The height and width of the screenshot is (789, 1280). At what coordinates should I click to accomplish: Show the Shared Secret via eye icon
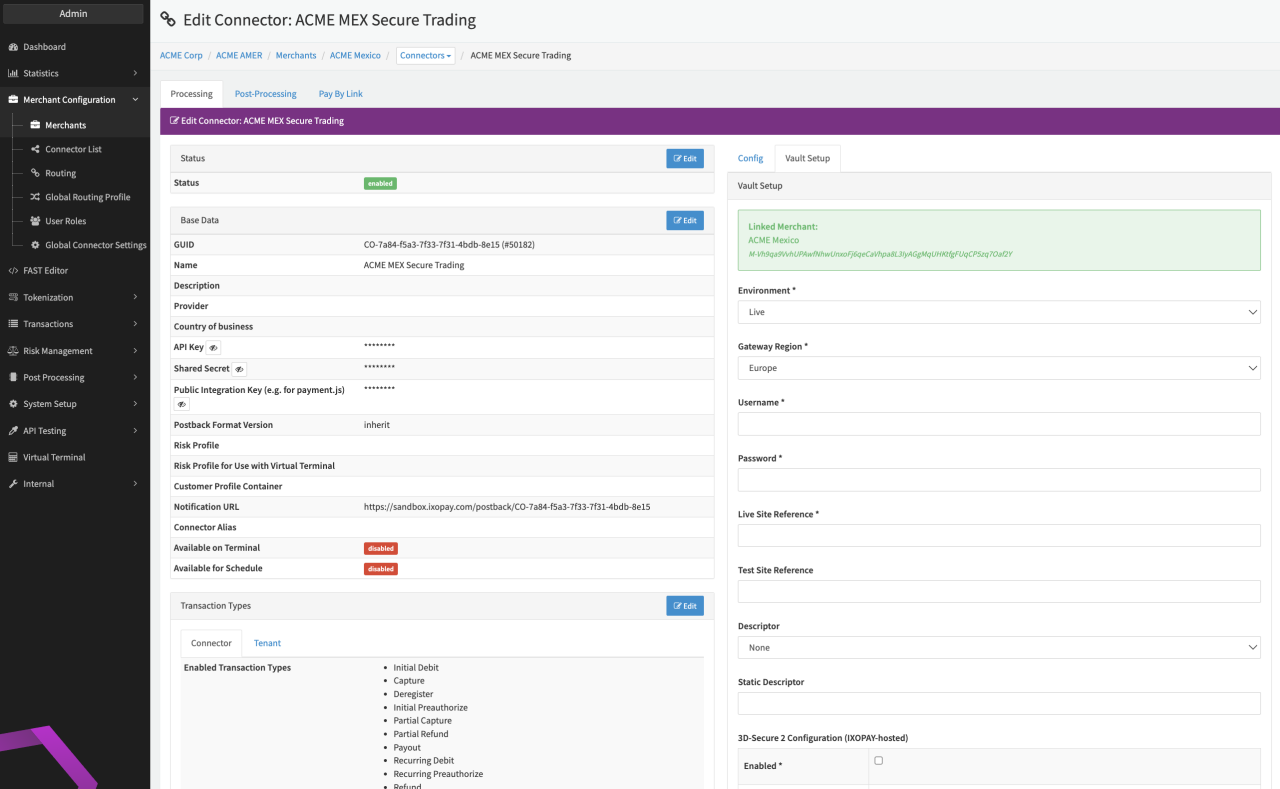coord(238,369)
